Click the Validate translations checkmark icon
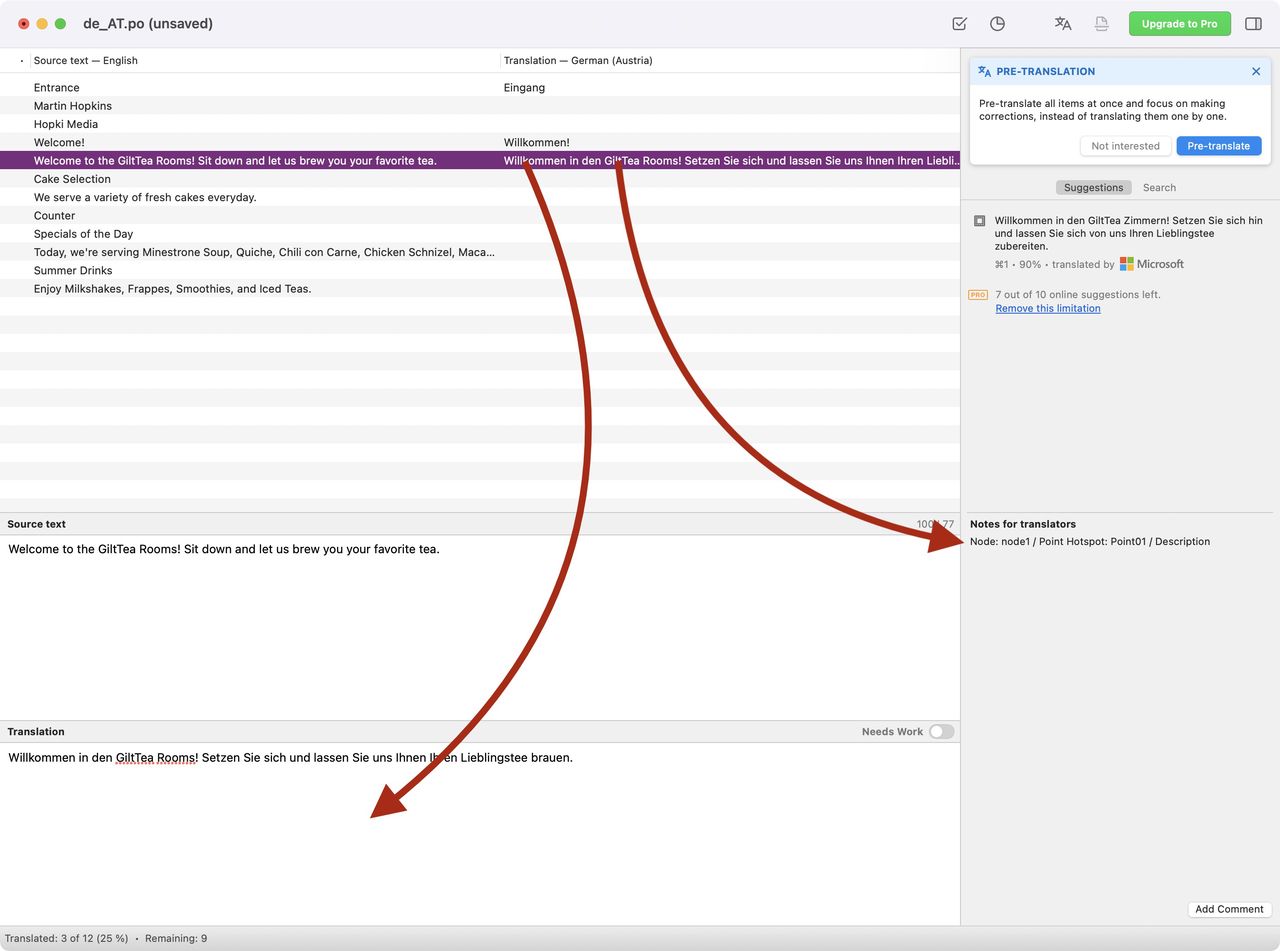Screen dimensions: 1280x951 959,24
